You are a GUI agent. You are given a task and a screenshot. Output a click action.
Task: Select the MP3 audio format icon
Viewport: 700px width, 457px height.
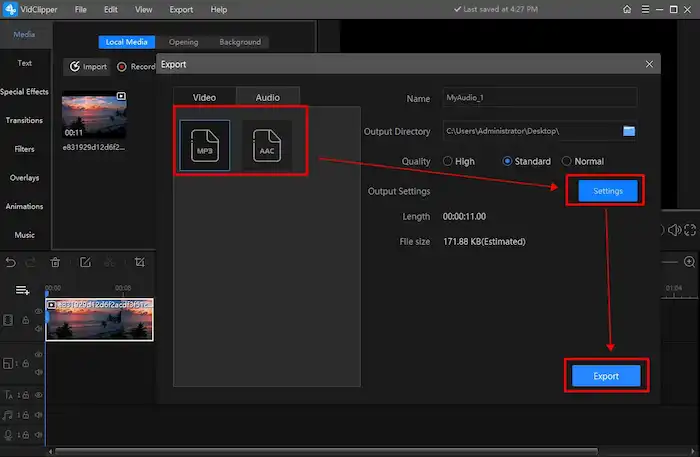204,145
